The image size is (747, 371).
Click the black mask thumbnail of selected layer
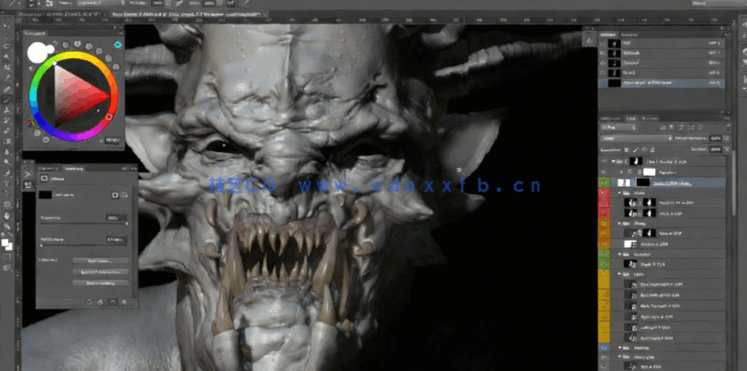(x=643, y=182)
